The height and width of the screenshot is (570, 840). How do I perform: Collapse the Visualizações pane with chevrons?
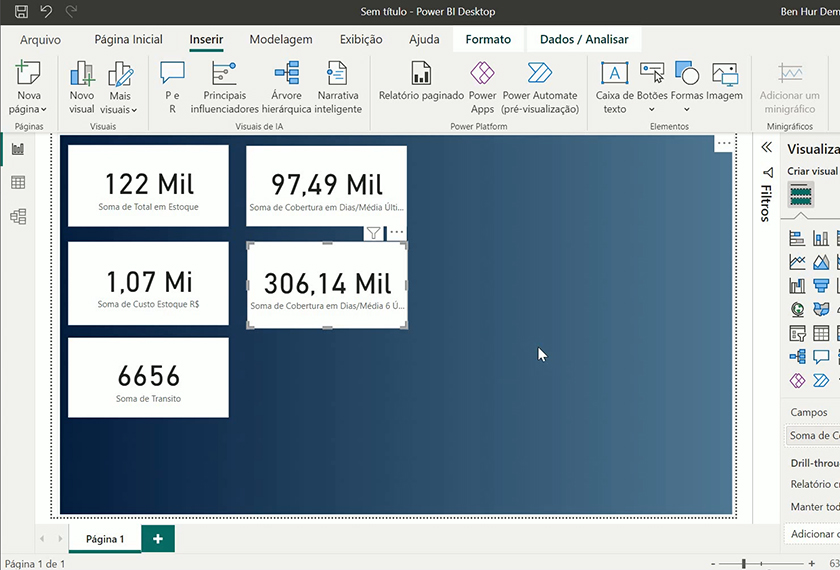tap(767, 147)
